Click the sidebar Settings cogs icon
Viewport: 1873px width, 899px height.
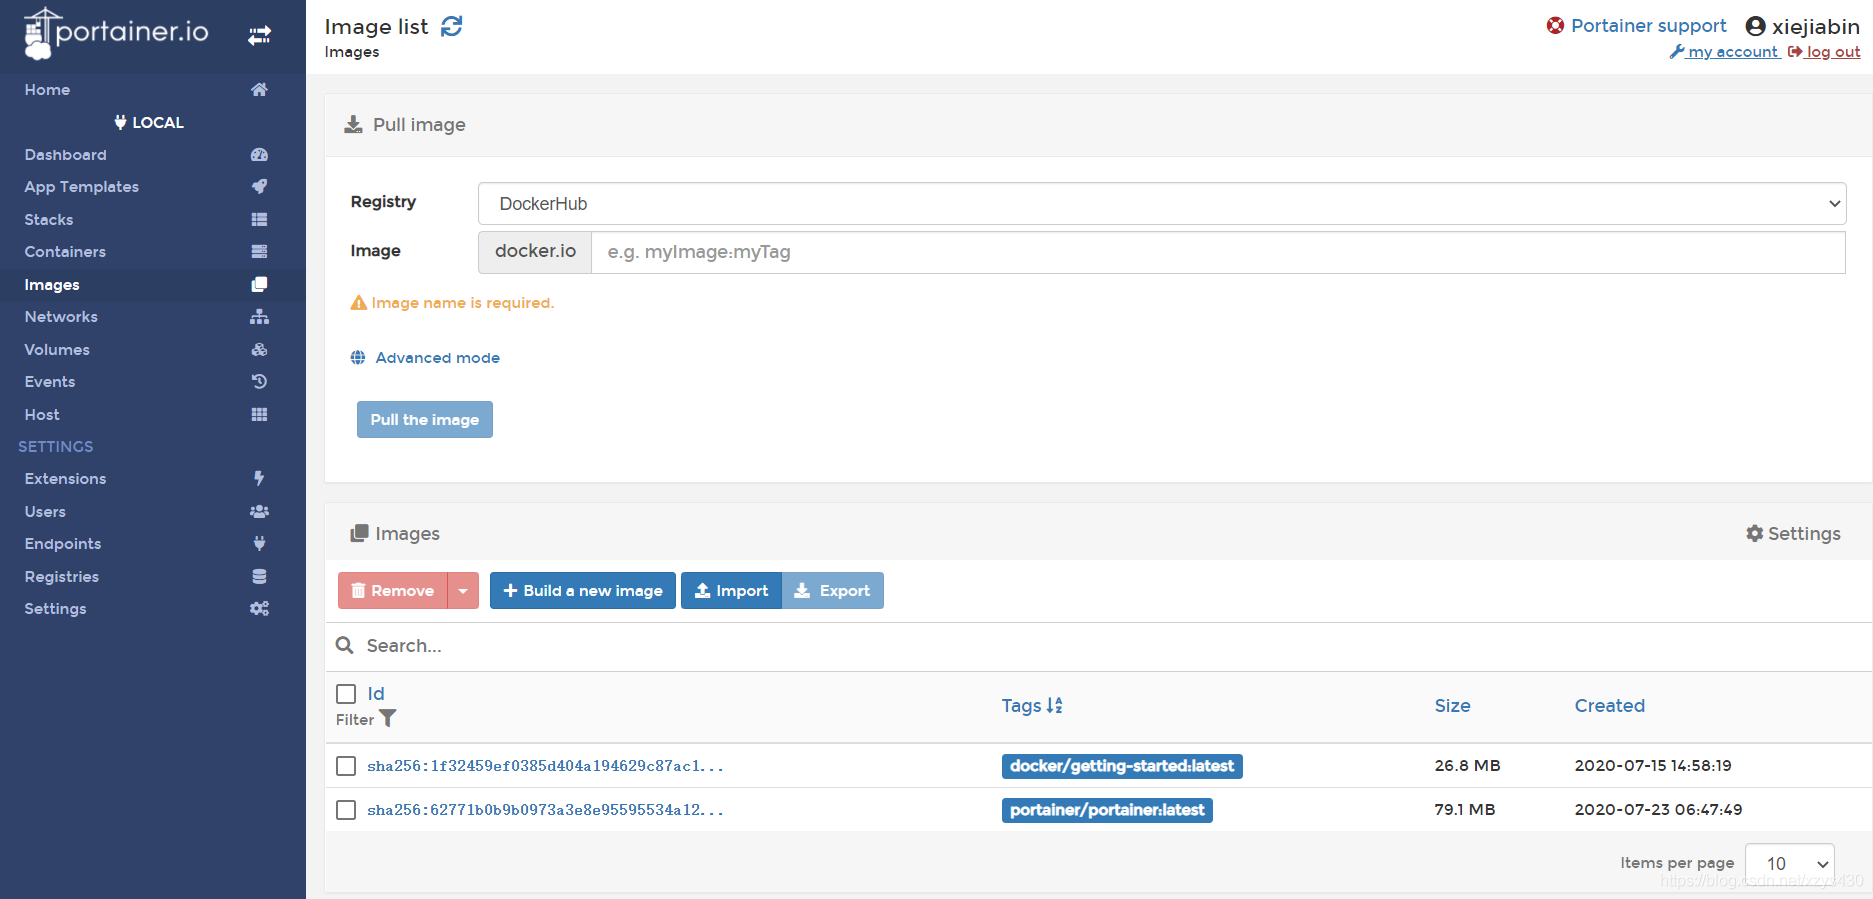(x=259, y=609)
